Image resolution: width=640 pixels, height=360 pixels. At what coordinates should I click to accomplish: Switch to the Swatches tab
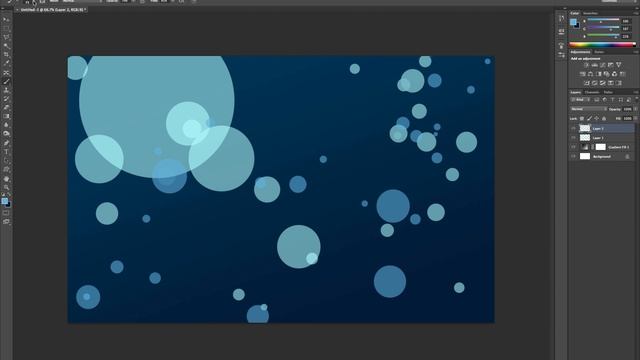click(590, 13)
